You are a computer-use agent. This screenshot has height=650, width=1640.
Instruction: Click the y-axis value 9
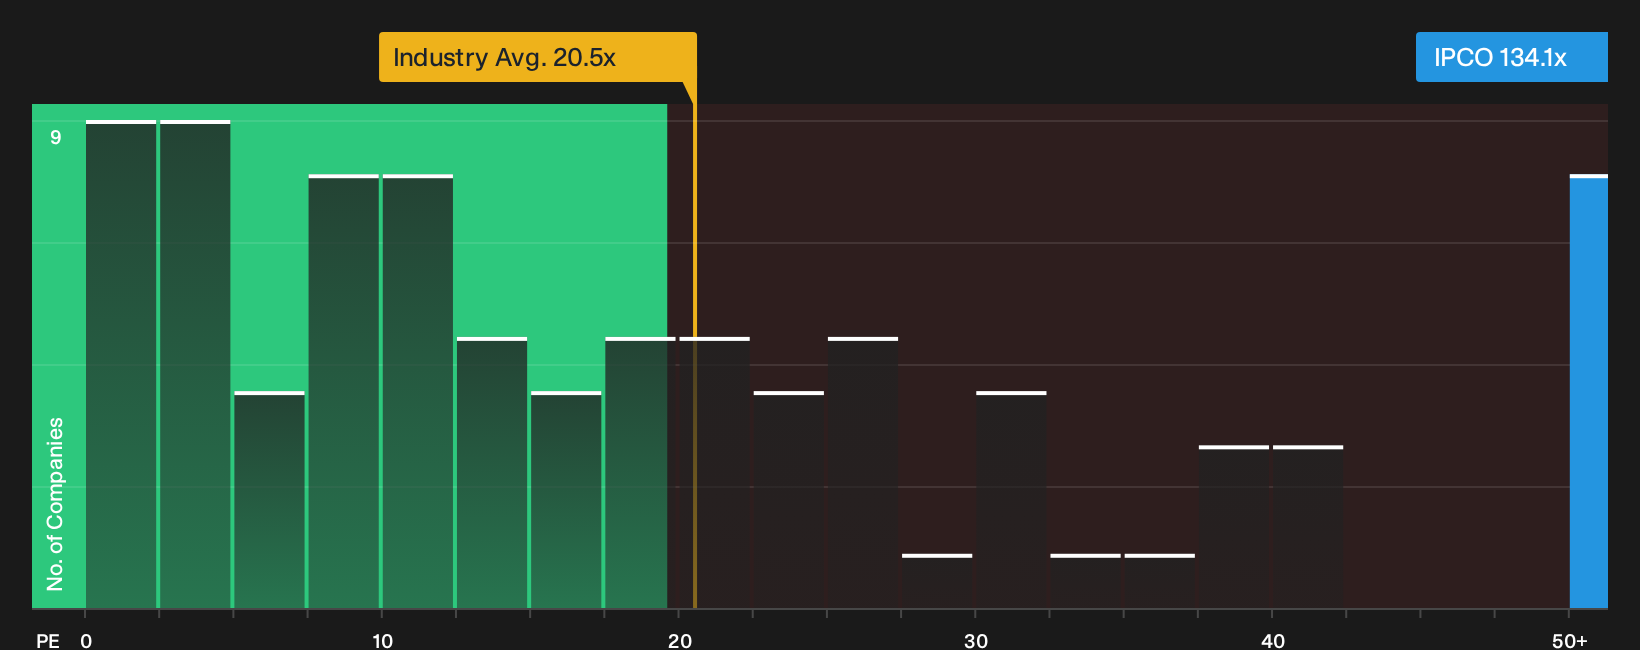click(x=56, y=137)
